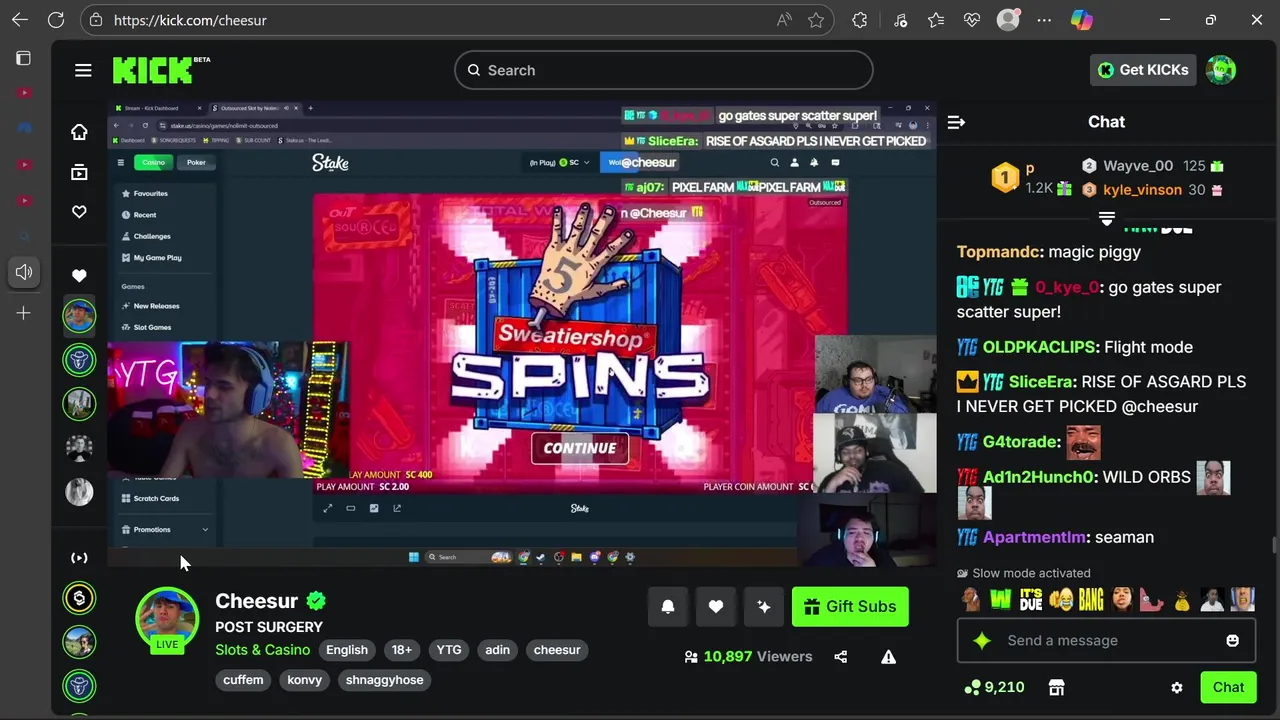The image size is (1280, 720).
Task: Report stream via warning triangle icon
Action: (x=888, y=657)
